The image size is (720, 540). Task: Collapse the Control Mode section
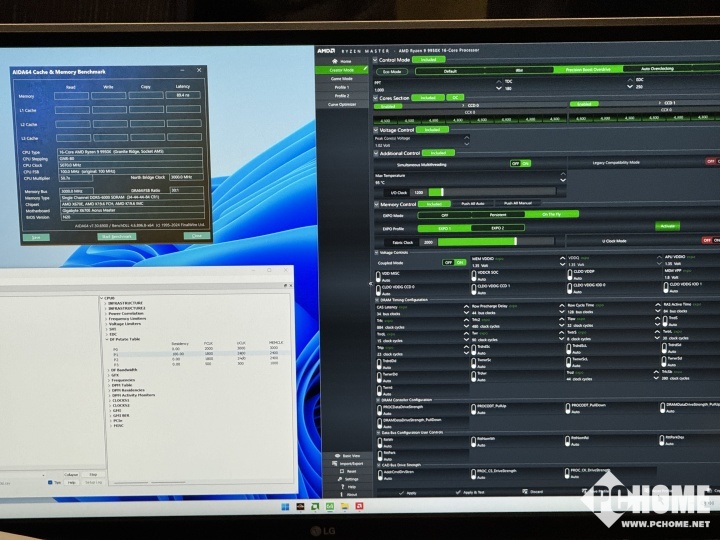click(375, 60)
